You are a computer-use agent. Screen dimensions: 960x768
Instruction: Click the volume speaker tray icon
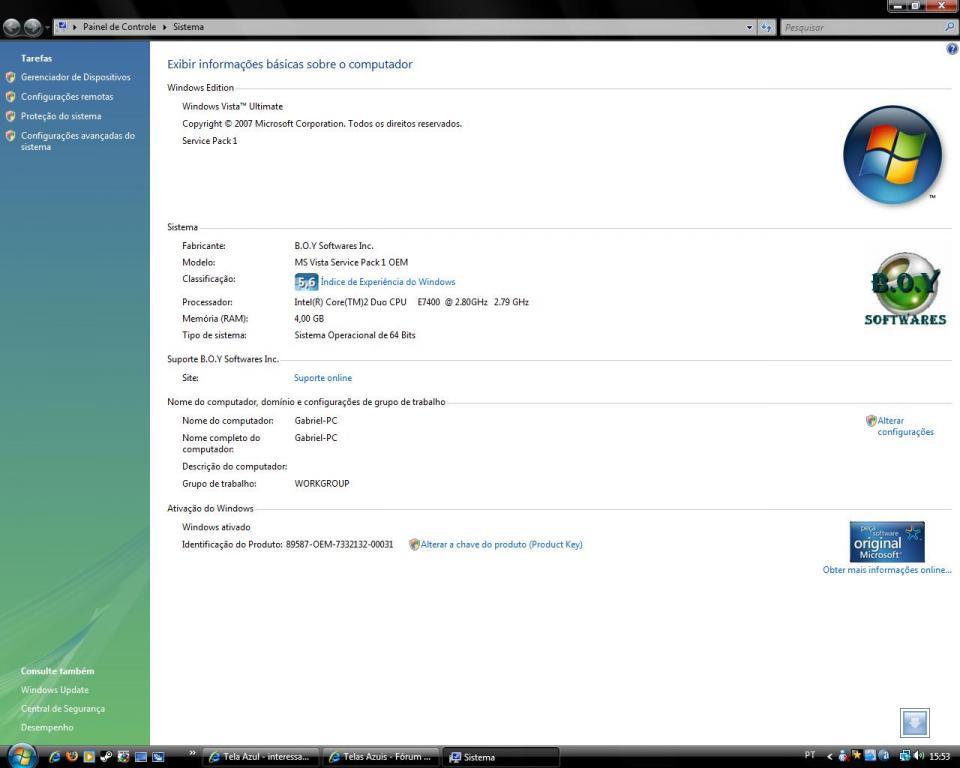click(918, 756)
